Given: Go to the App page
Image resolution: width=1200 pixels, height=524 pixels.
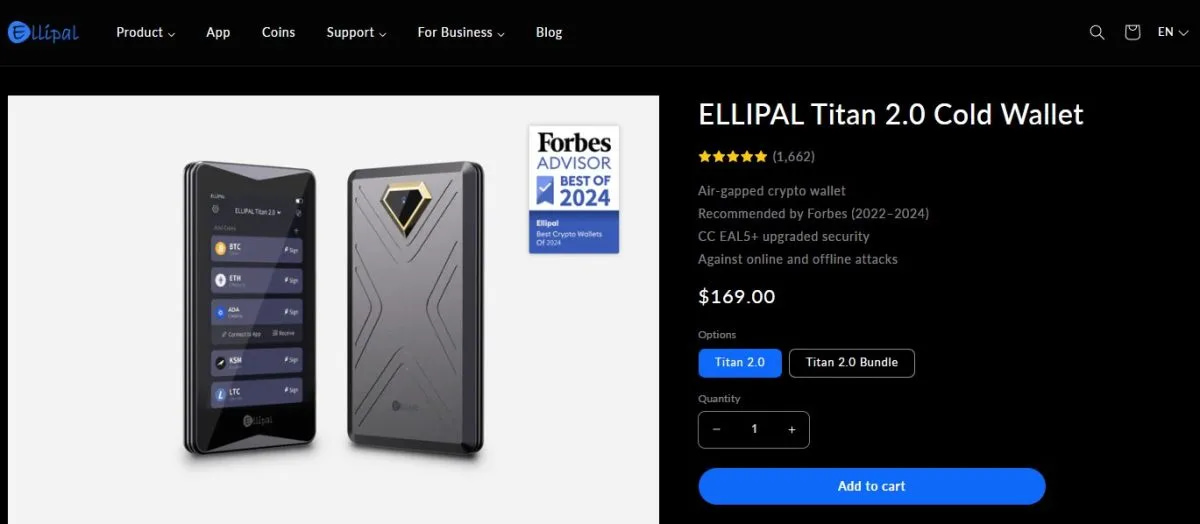Looking at the screenshot, I should (218, 32).
